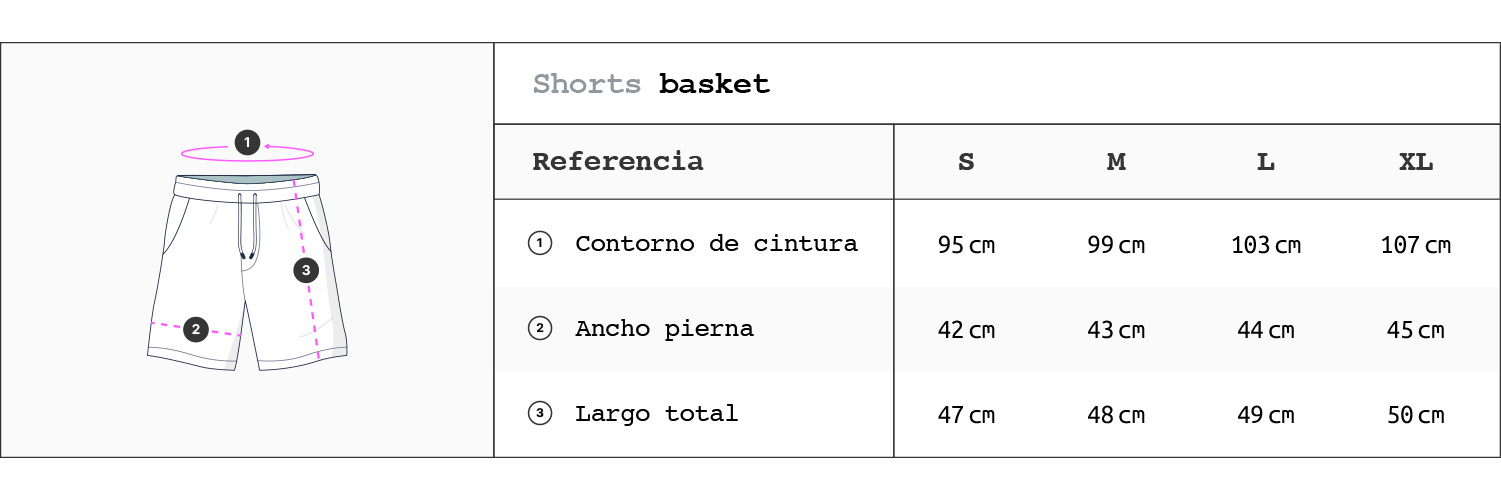Viewport: 1501px width, 501px height.
Task: Click the circled 1 beside Contorno de cintura
Action: click(x=540, y=243)
